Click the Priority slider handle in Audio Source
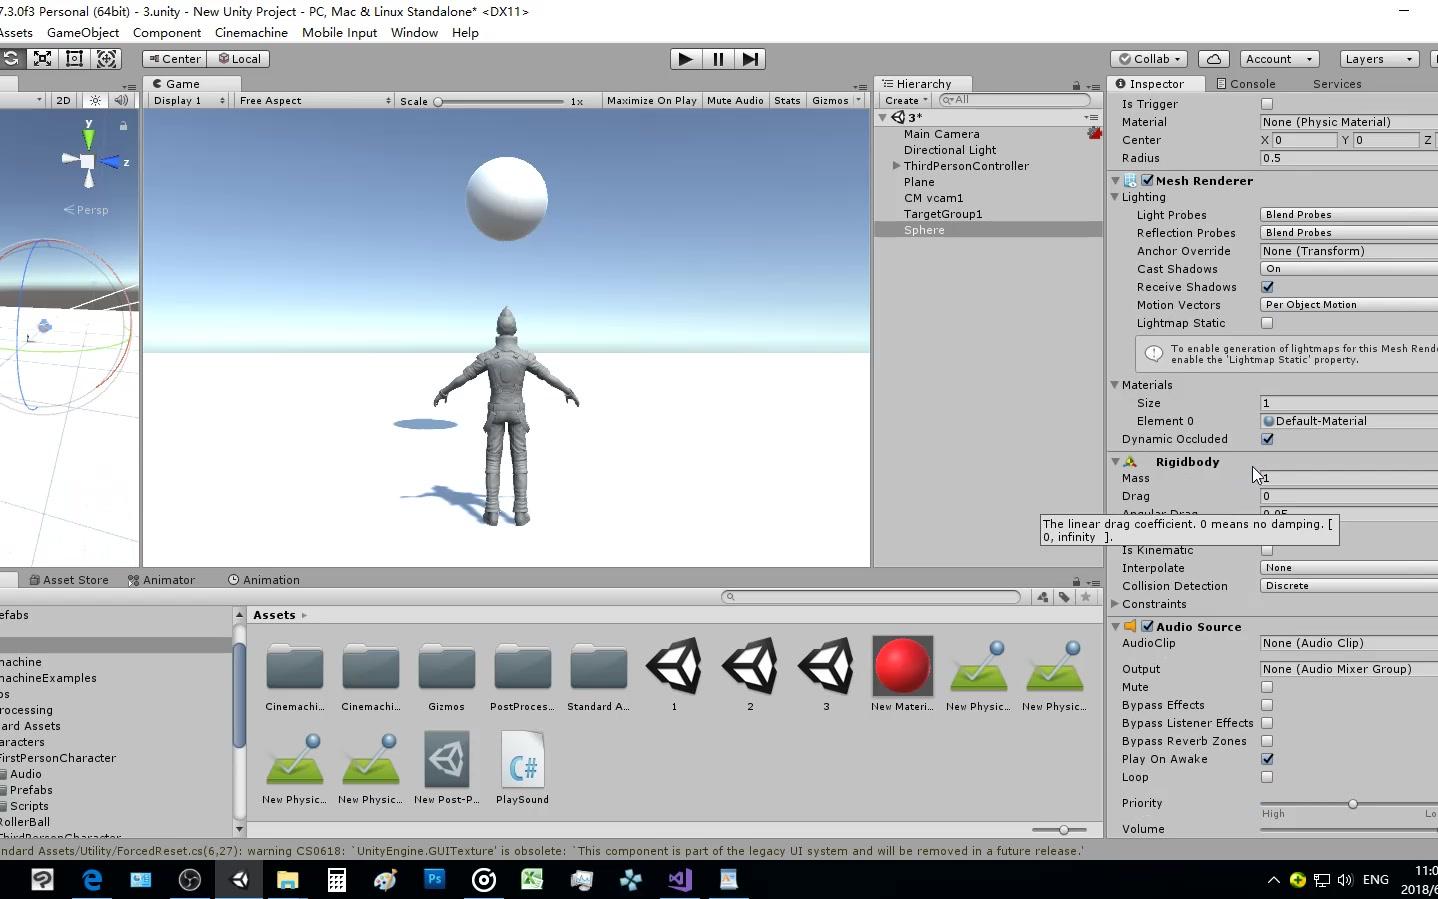Image resolution: width=1438 pixels, height=899 pixels. 1352,803
